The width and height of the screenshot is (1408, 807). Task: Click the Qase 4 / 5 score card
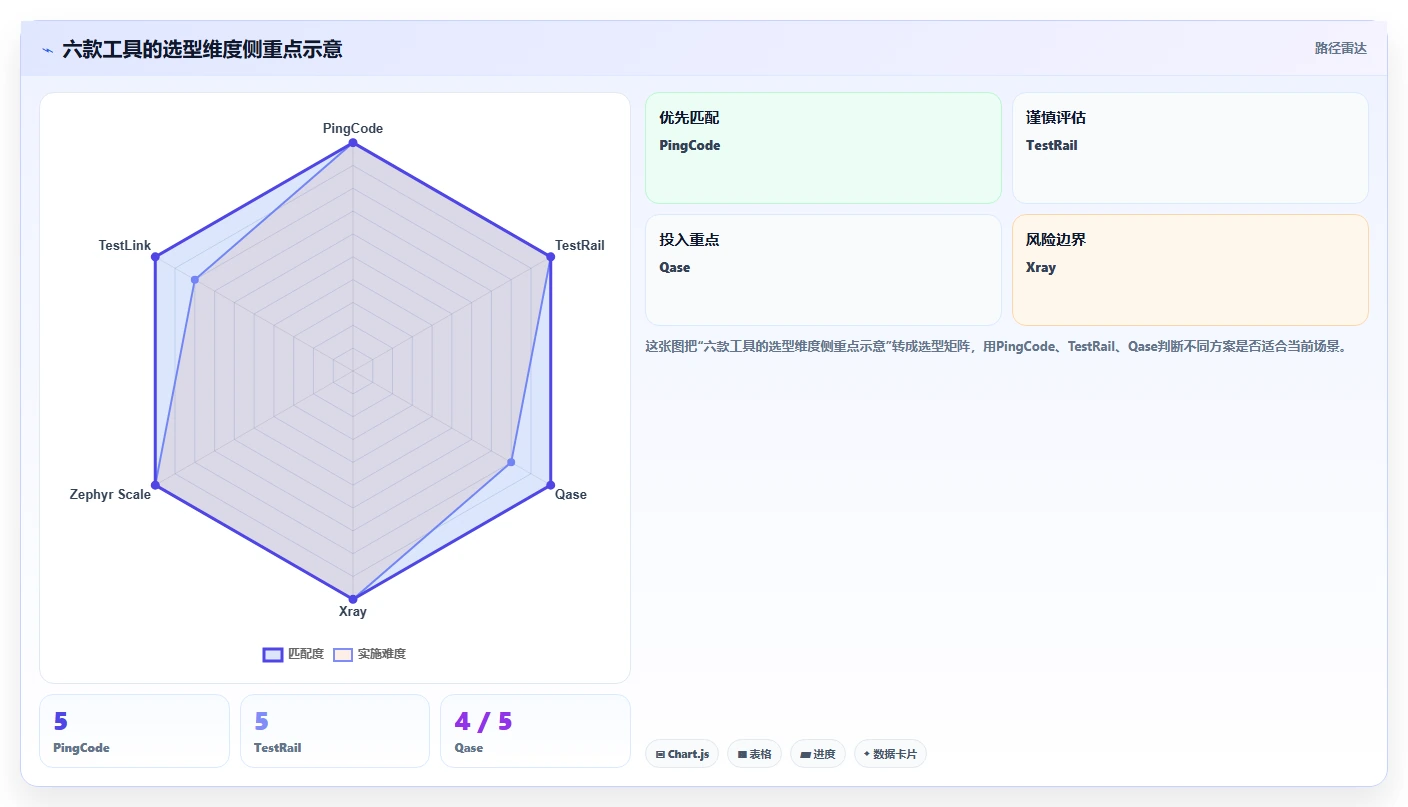tap(535, 731)
